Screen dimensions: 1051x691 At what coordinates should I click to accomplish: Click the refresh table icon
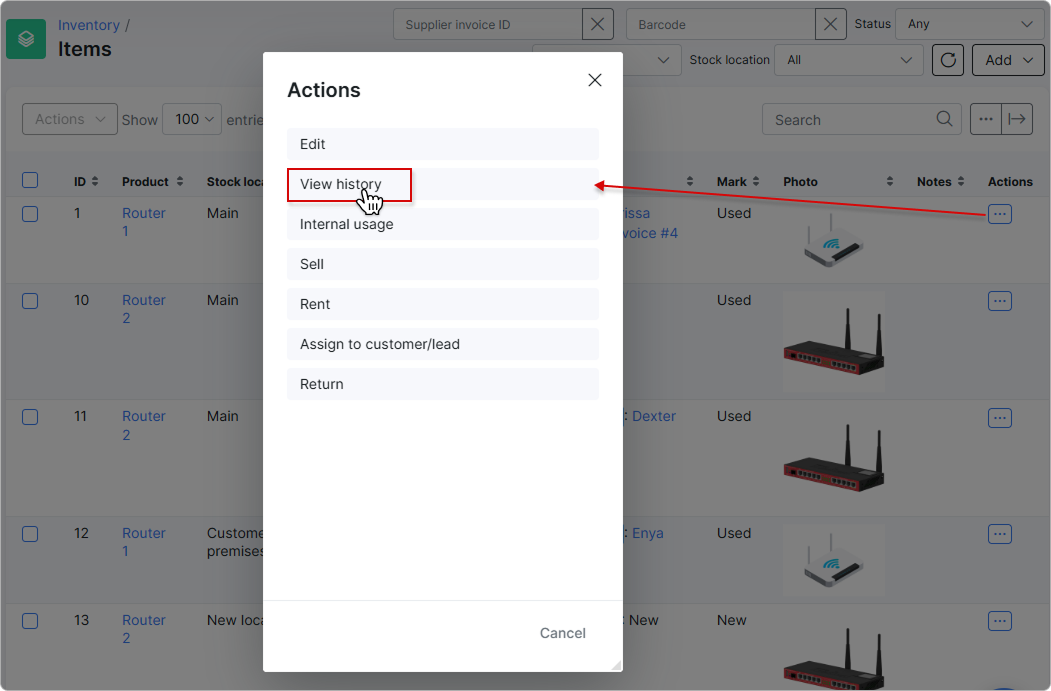tap(948, 60)
